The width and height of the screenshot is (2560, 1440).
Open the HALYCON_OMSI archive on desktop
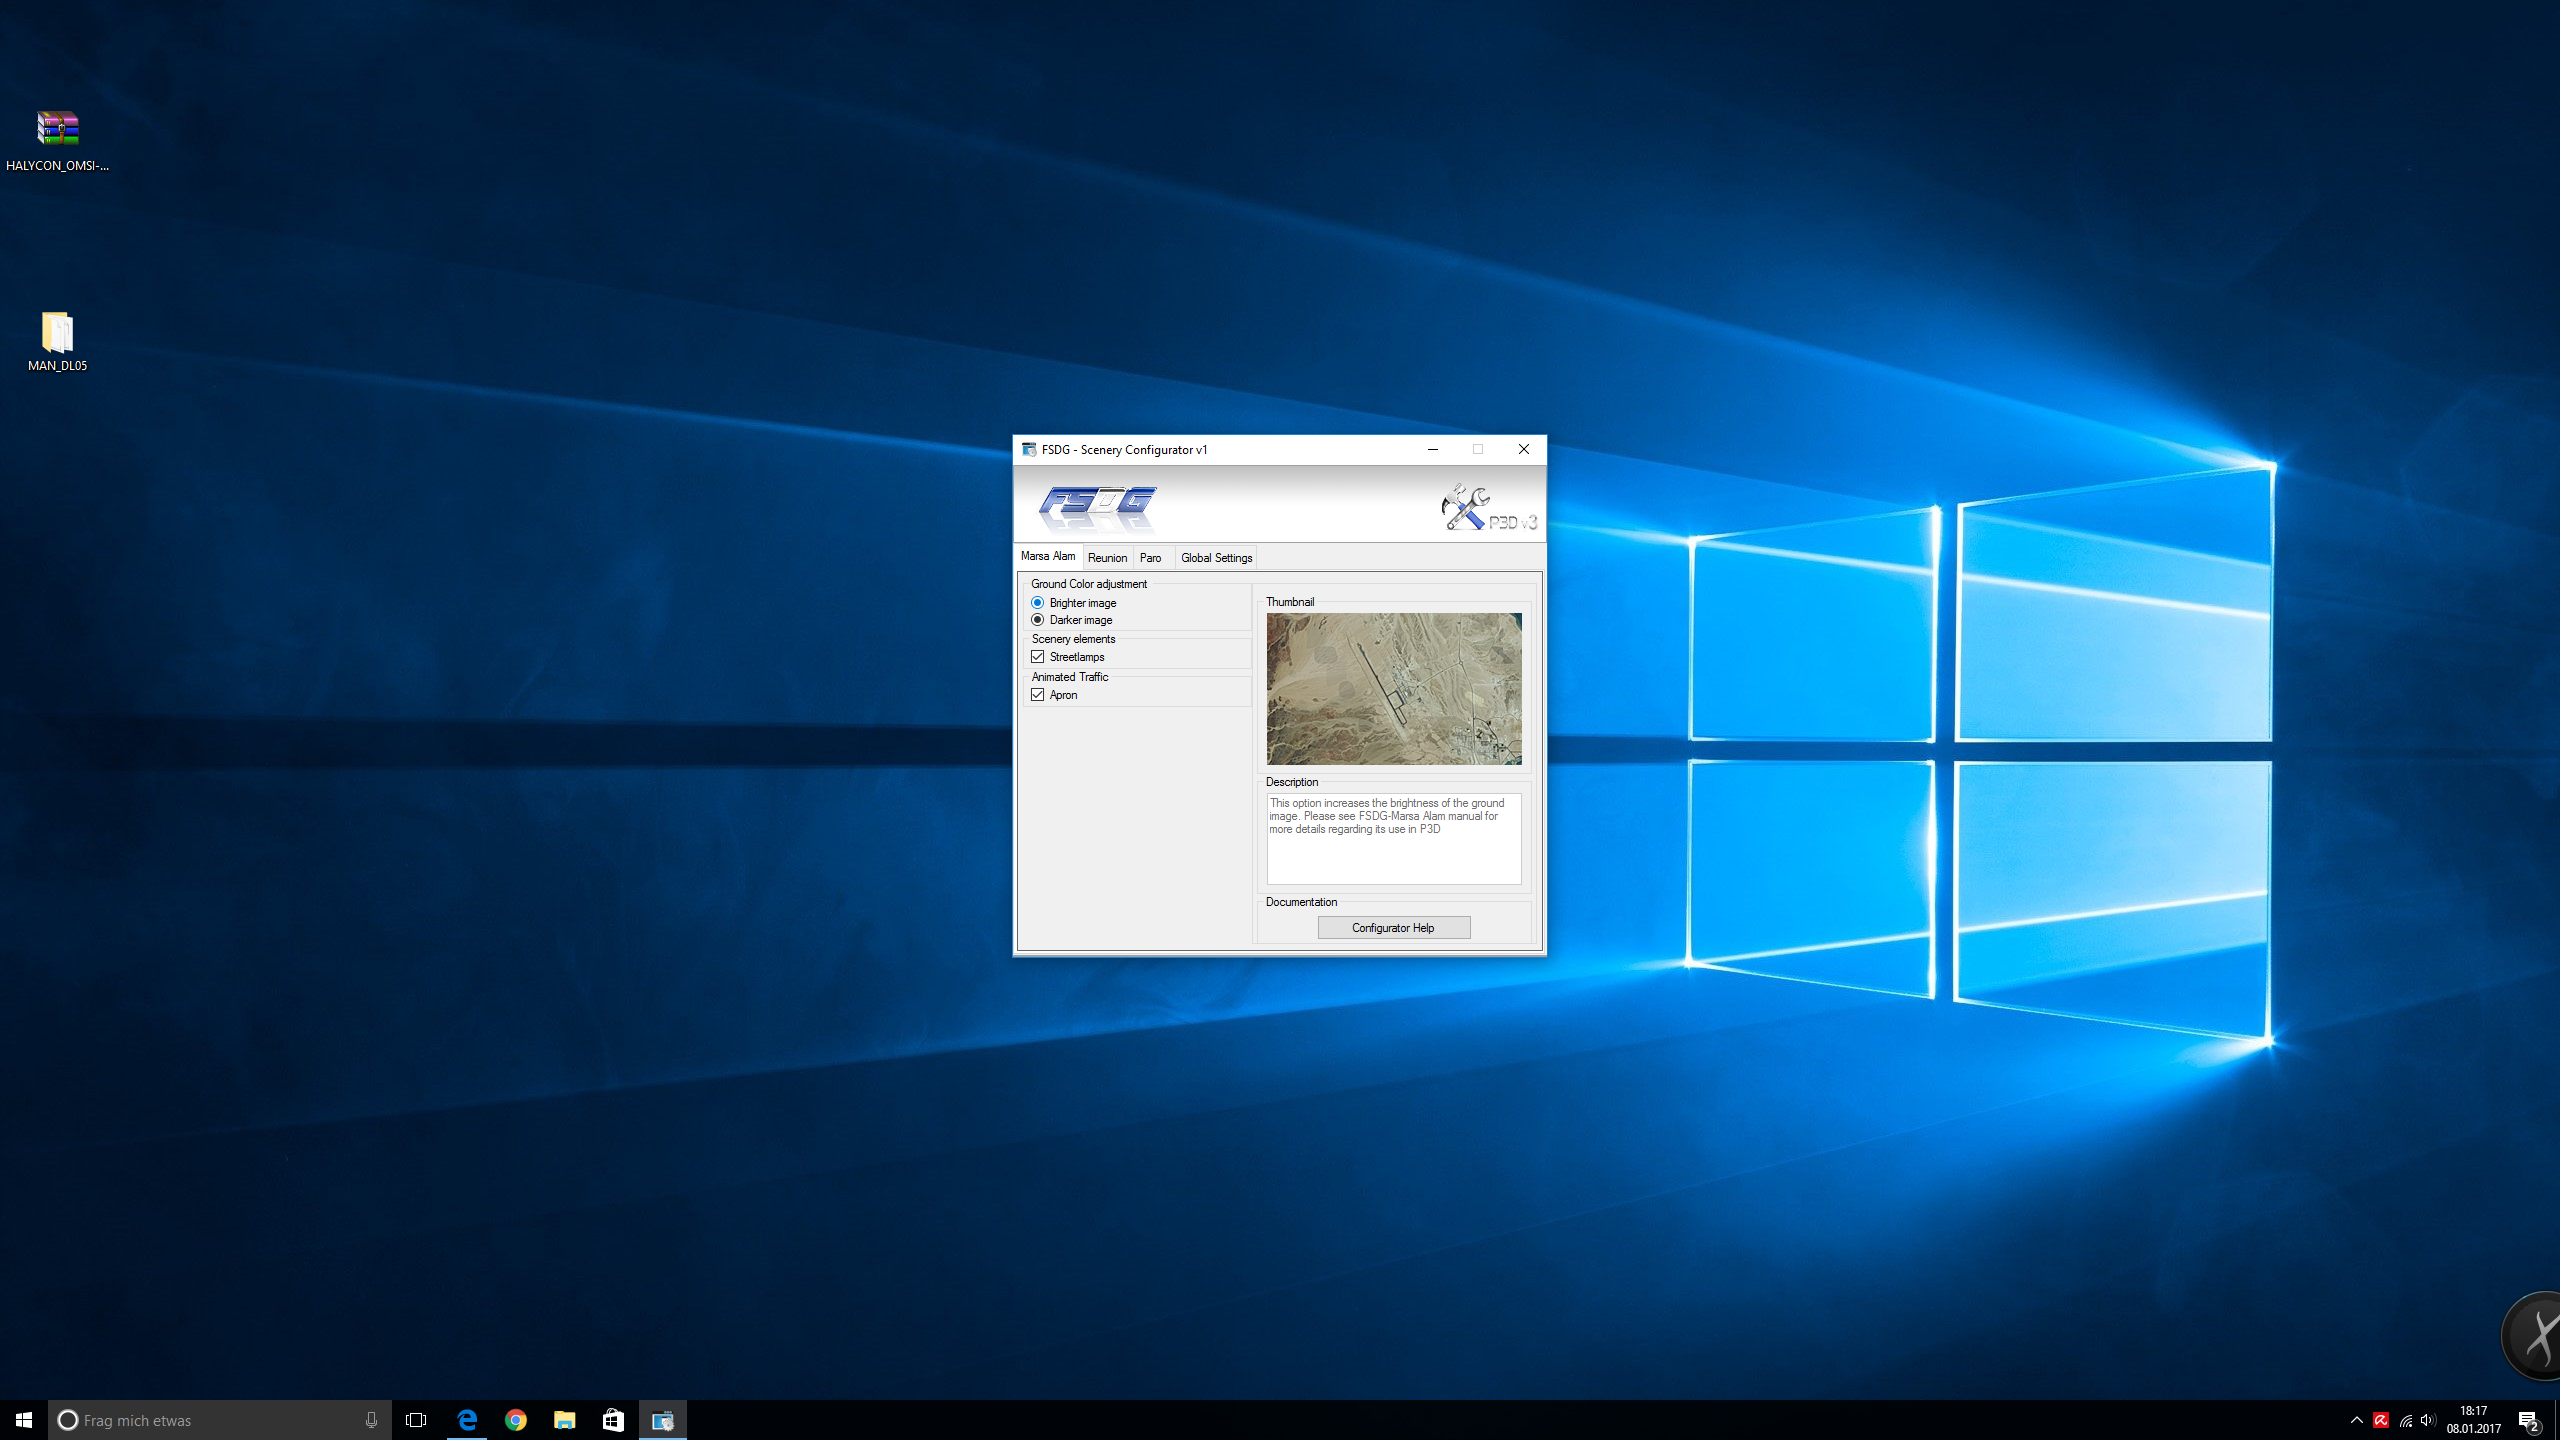(x=57, y=129)
